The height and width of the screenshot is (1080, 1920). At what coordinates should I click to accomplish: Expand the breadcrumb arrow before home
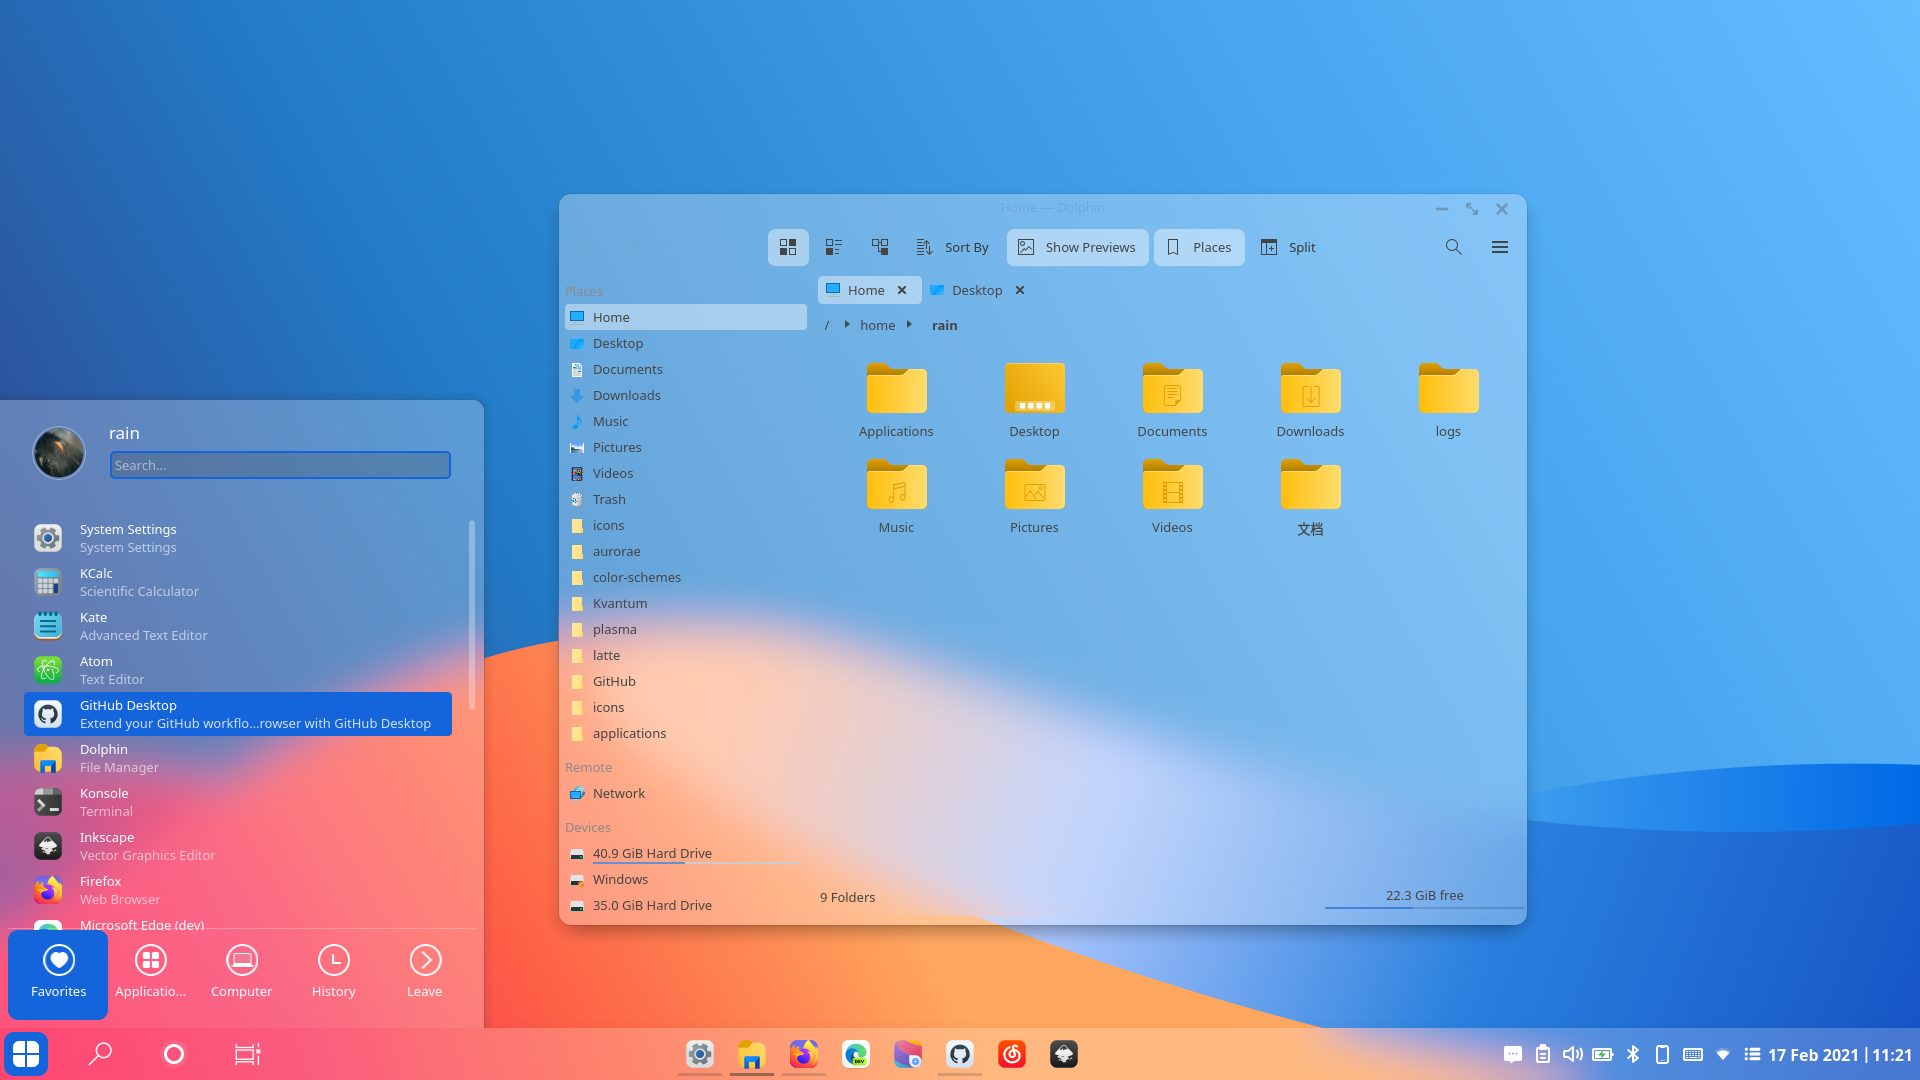click(x=846, y=325)
